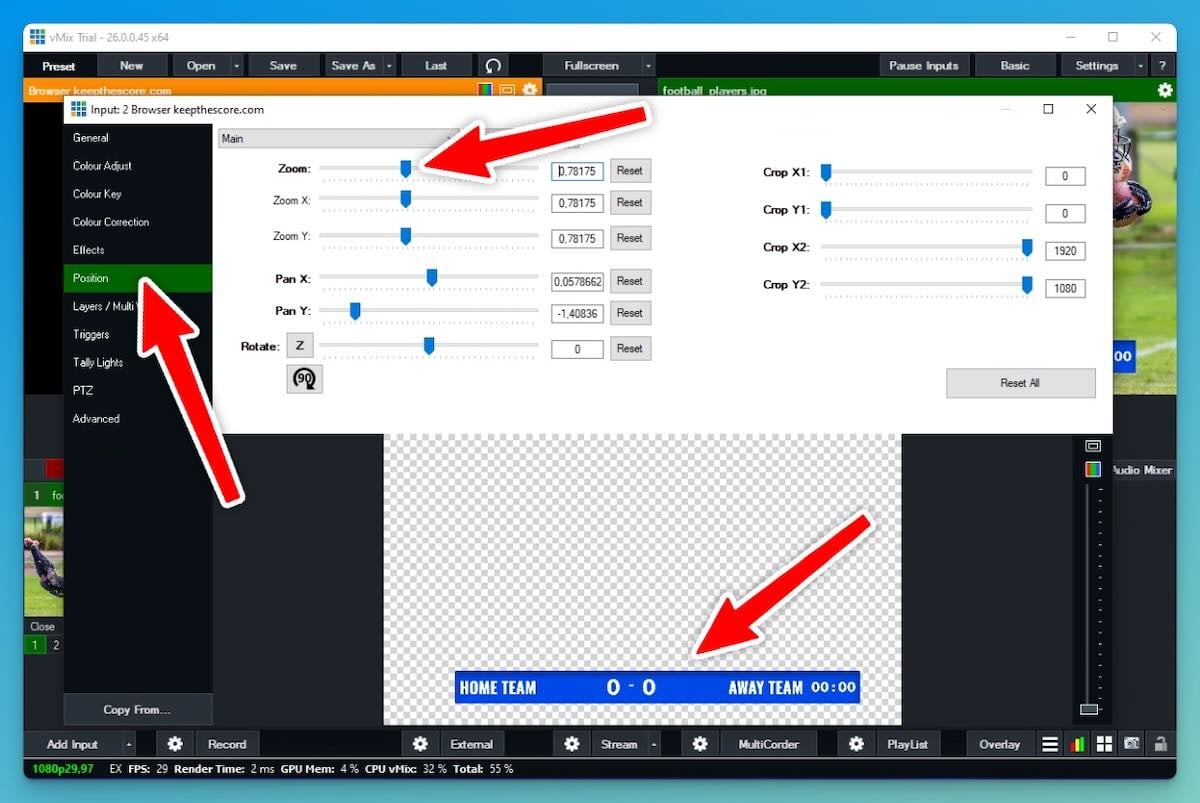Toggle Pause Inputs in the top bar

pyautogui.click(x=924, y=65)
